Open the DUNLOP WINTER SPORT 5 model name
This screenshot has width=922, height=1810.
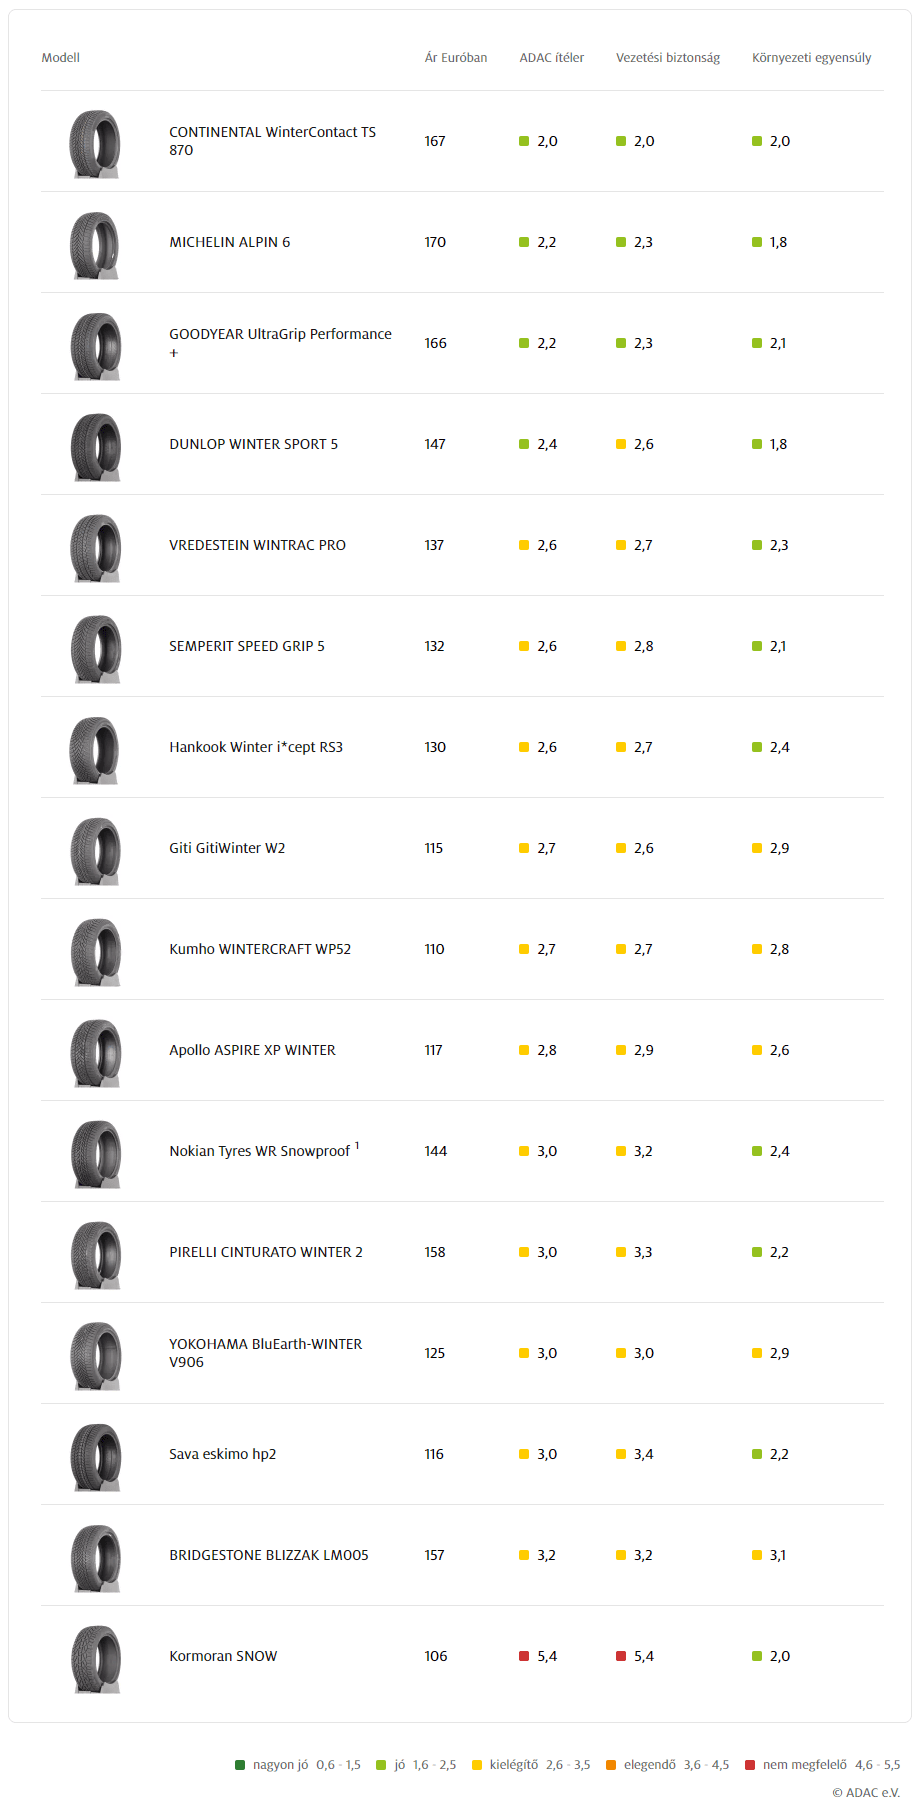tap(254, 444)
